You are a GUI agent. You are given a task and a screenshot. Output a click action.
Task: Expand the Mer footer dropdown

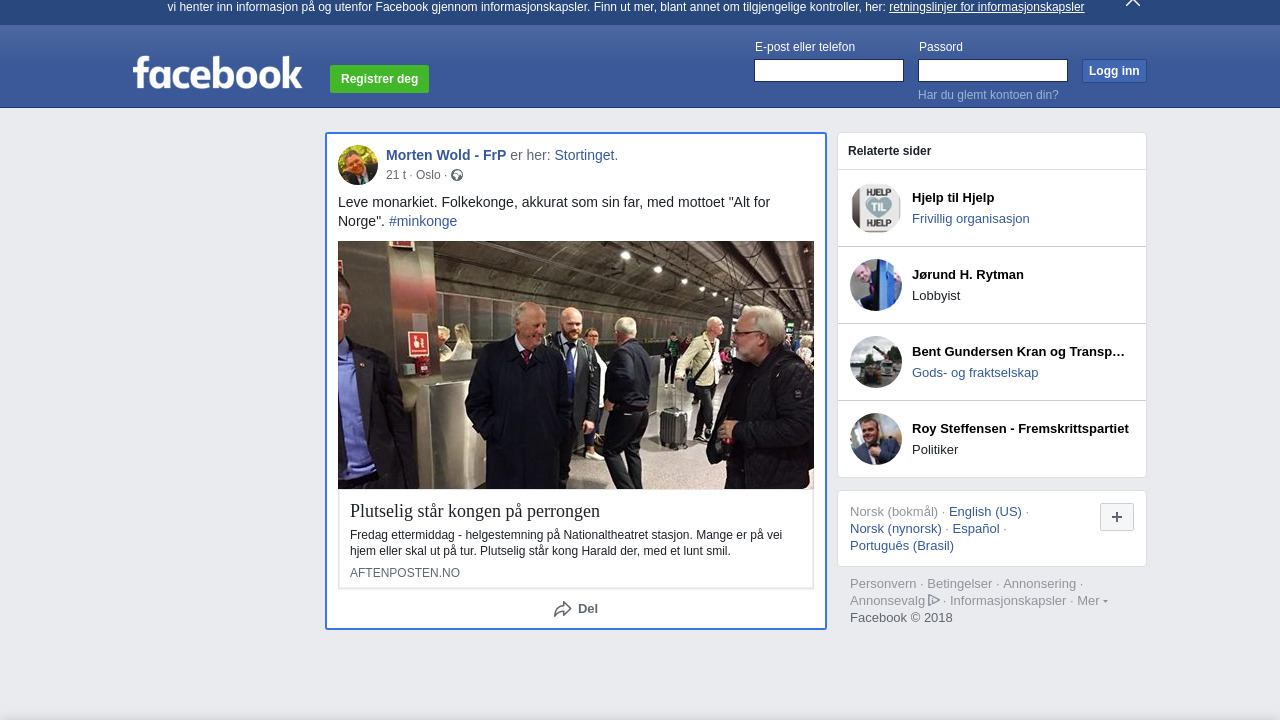[x=1092, y=600]
